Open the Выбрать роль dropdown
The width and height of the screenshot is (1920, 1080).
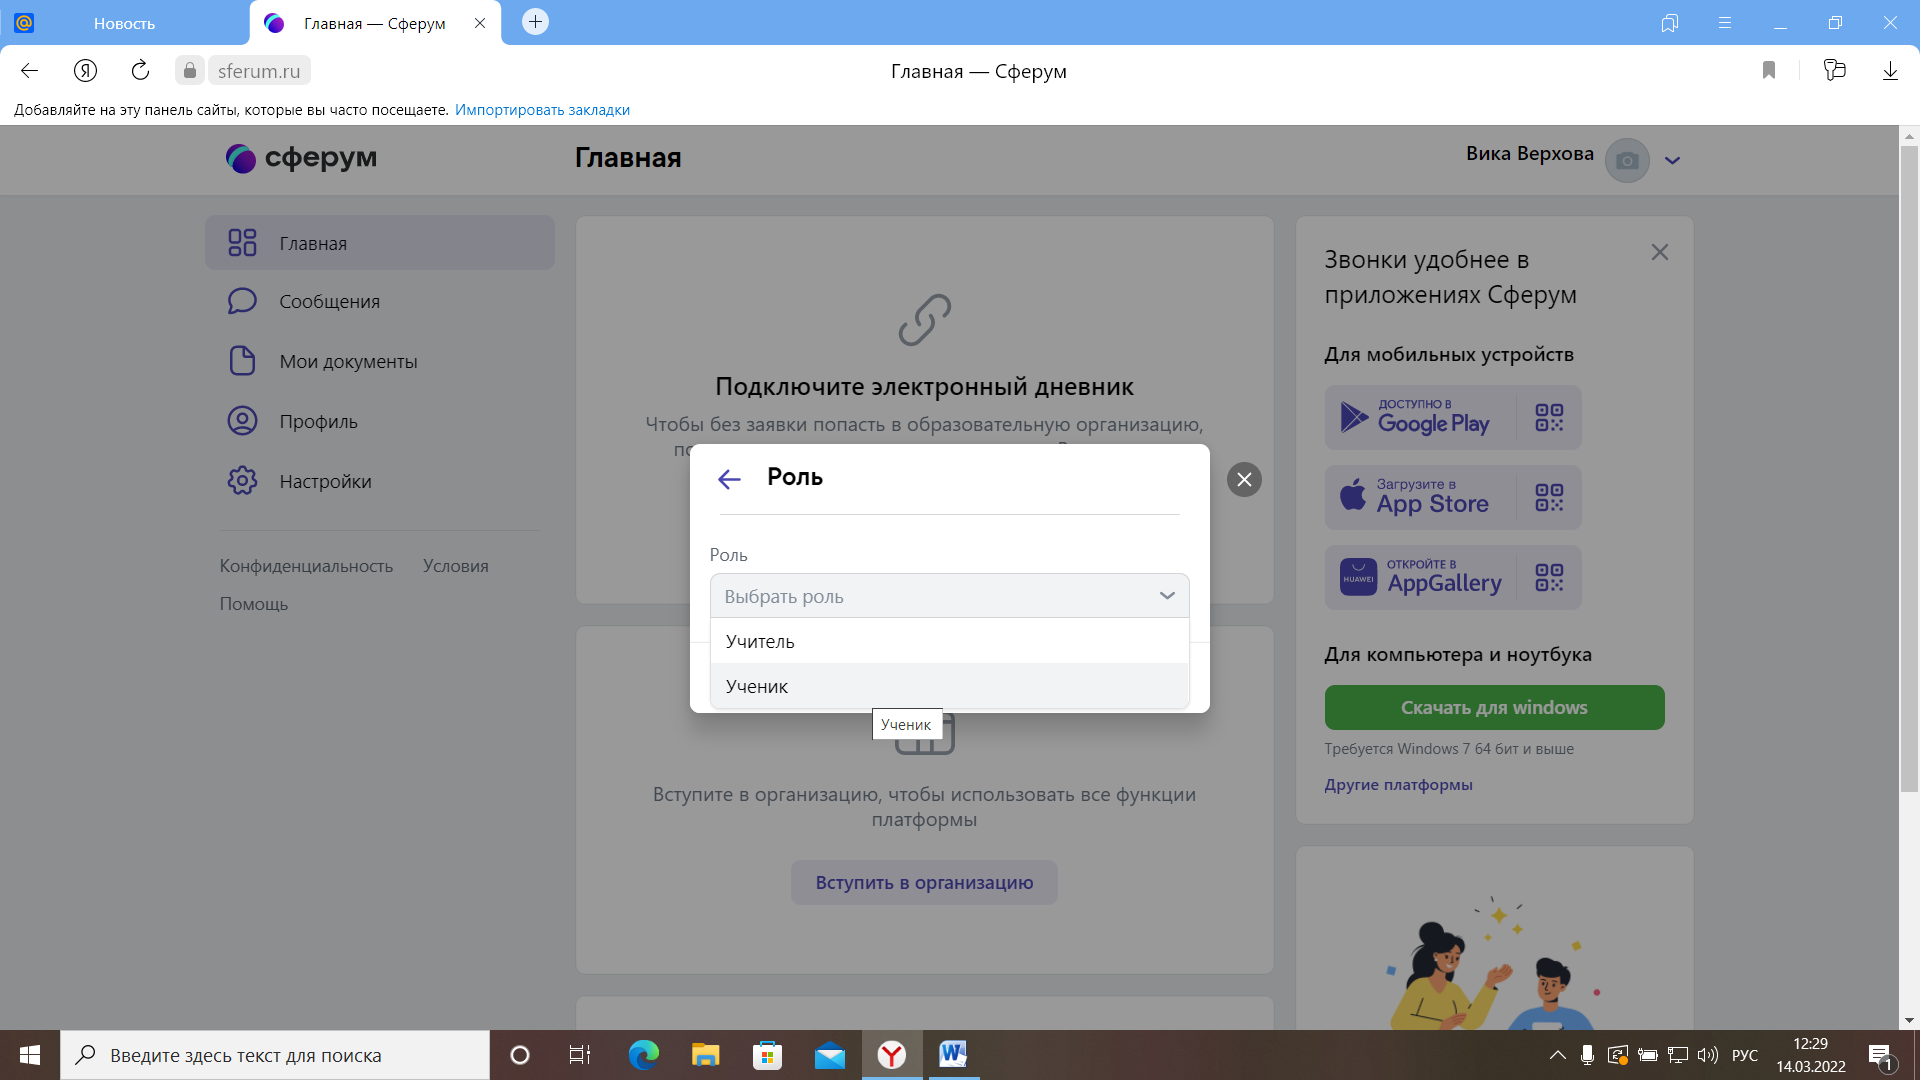tap(949, 596)
